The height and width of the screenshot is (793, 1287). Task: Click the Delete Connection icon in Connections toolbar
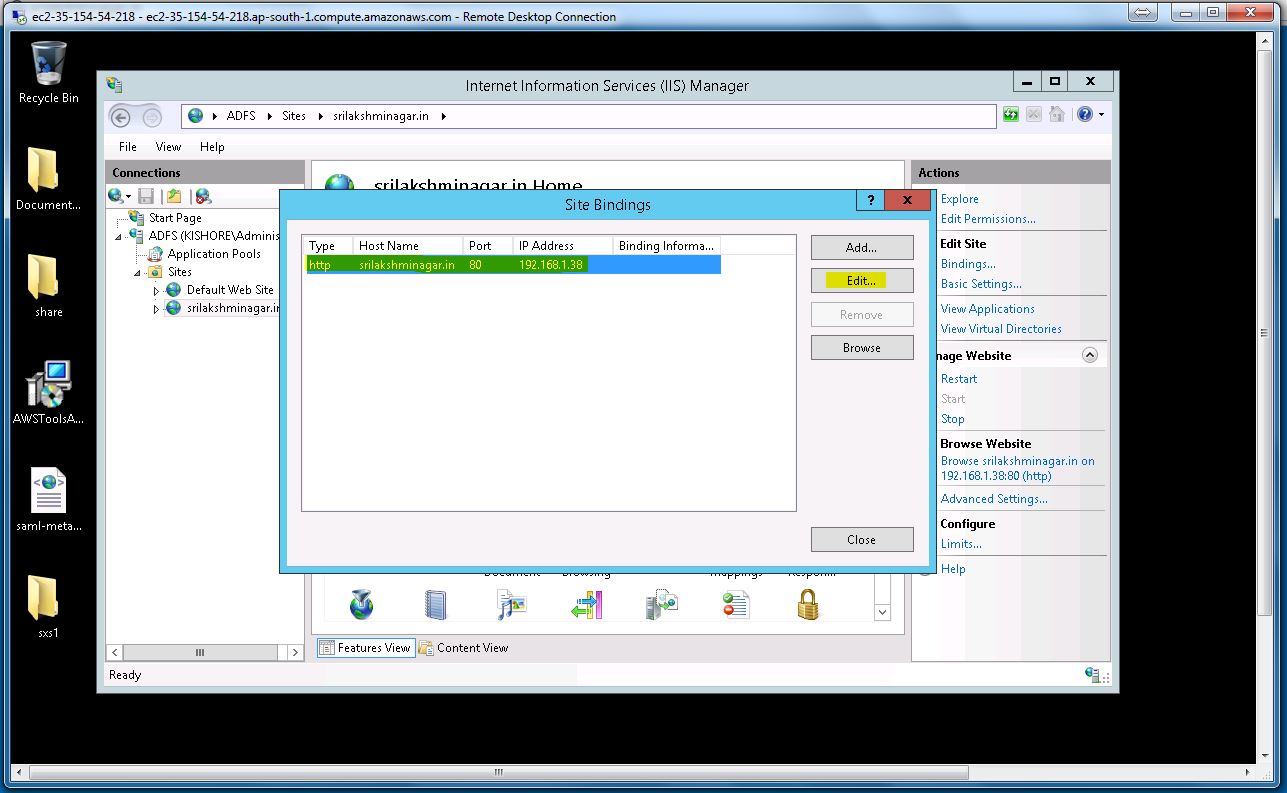pyautogui.click(x=203, y=196)
